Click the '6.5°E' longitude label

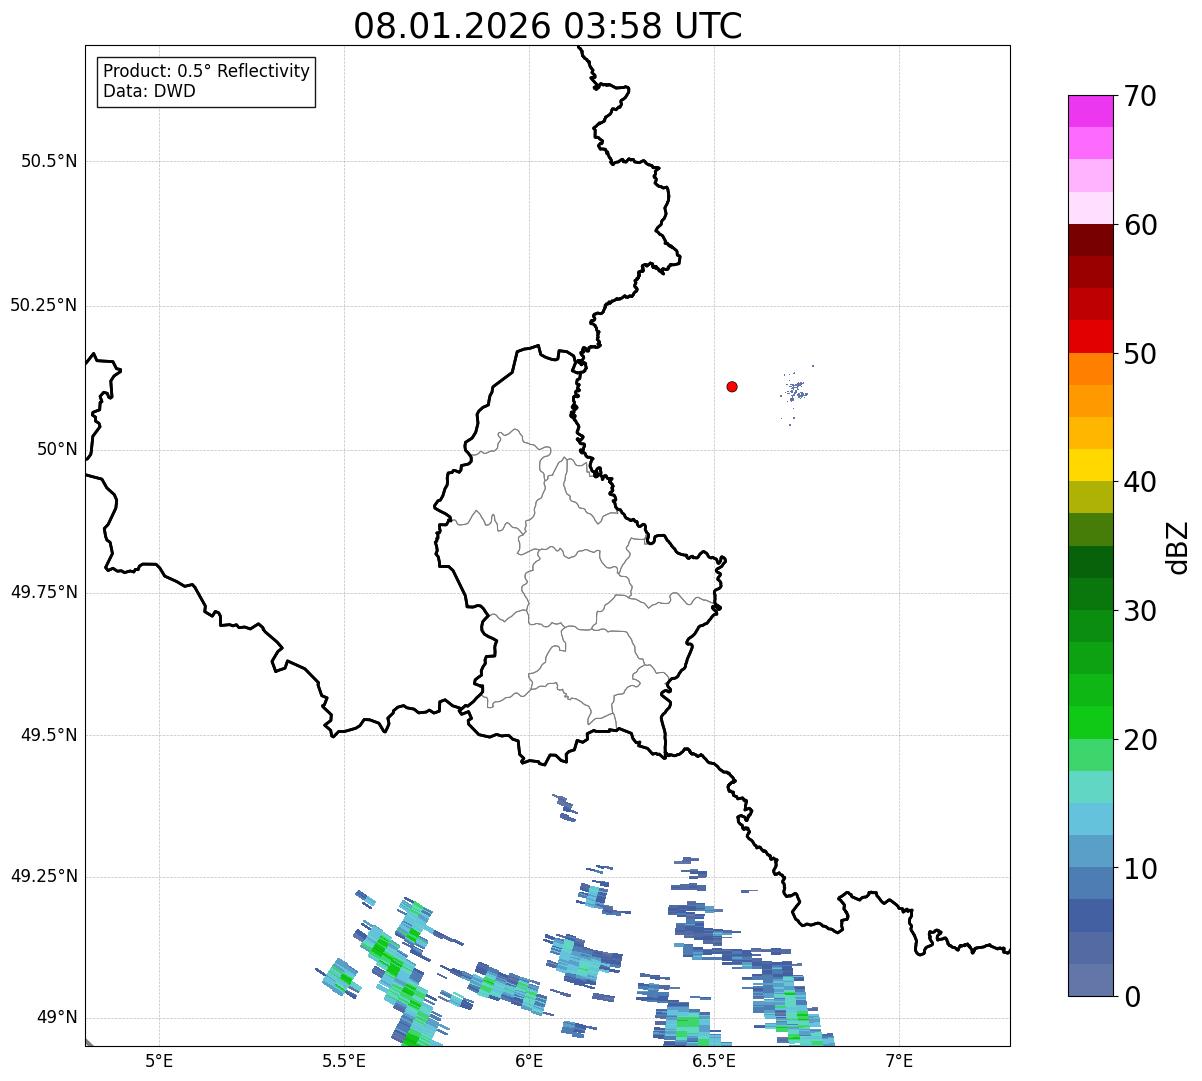pos(714,1061)
